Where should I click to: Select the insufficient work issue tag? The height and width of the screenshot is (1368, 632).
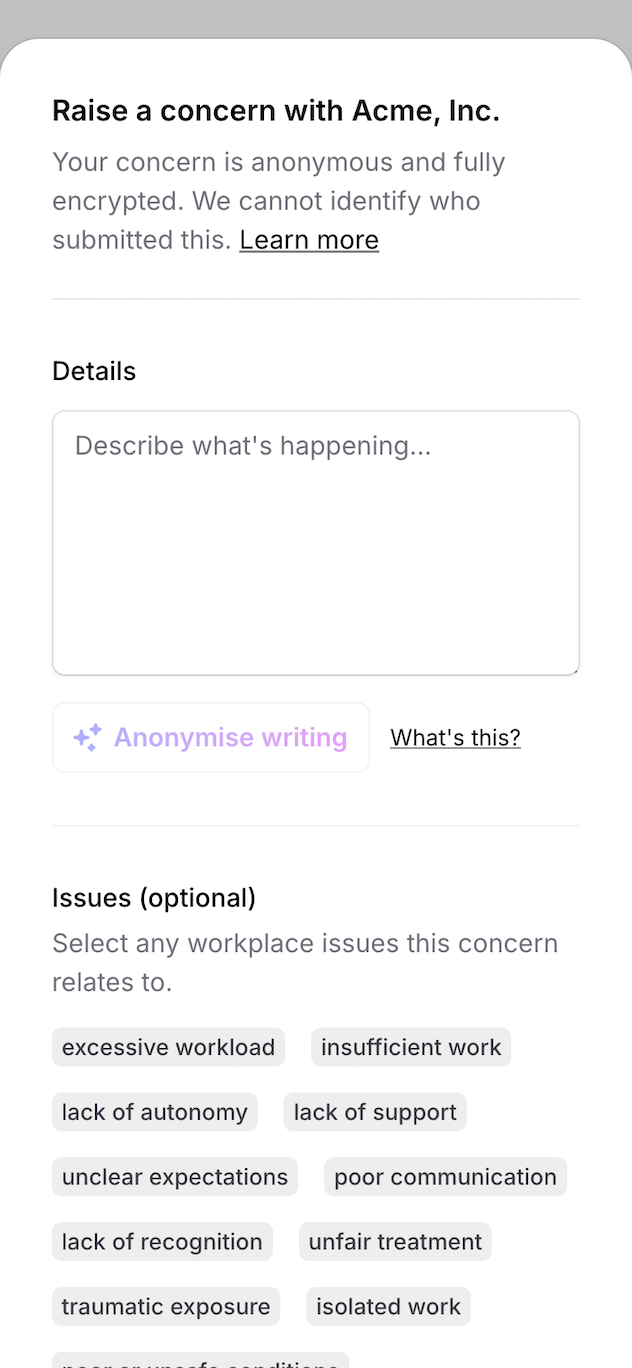(411, 1047)
